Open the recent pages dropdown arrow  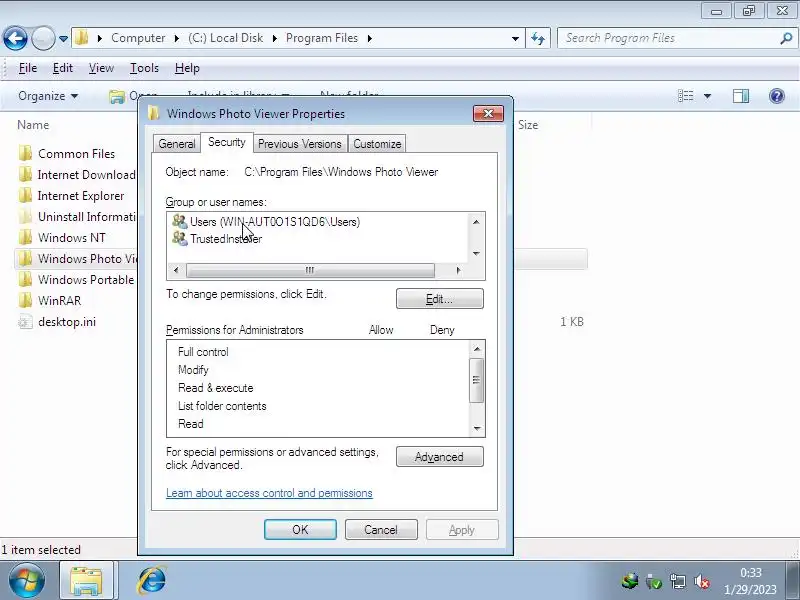click(63, 39)
